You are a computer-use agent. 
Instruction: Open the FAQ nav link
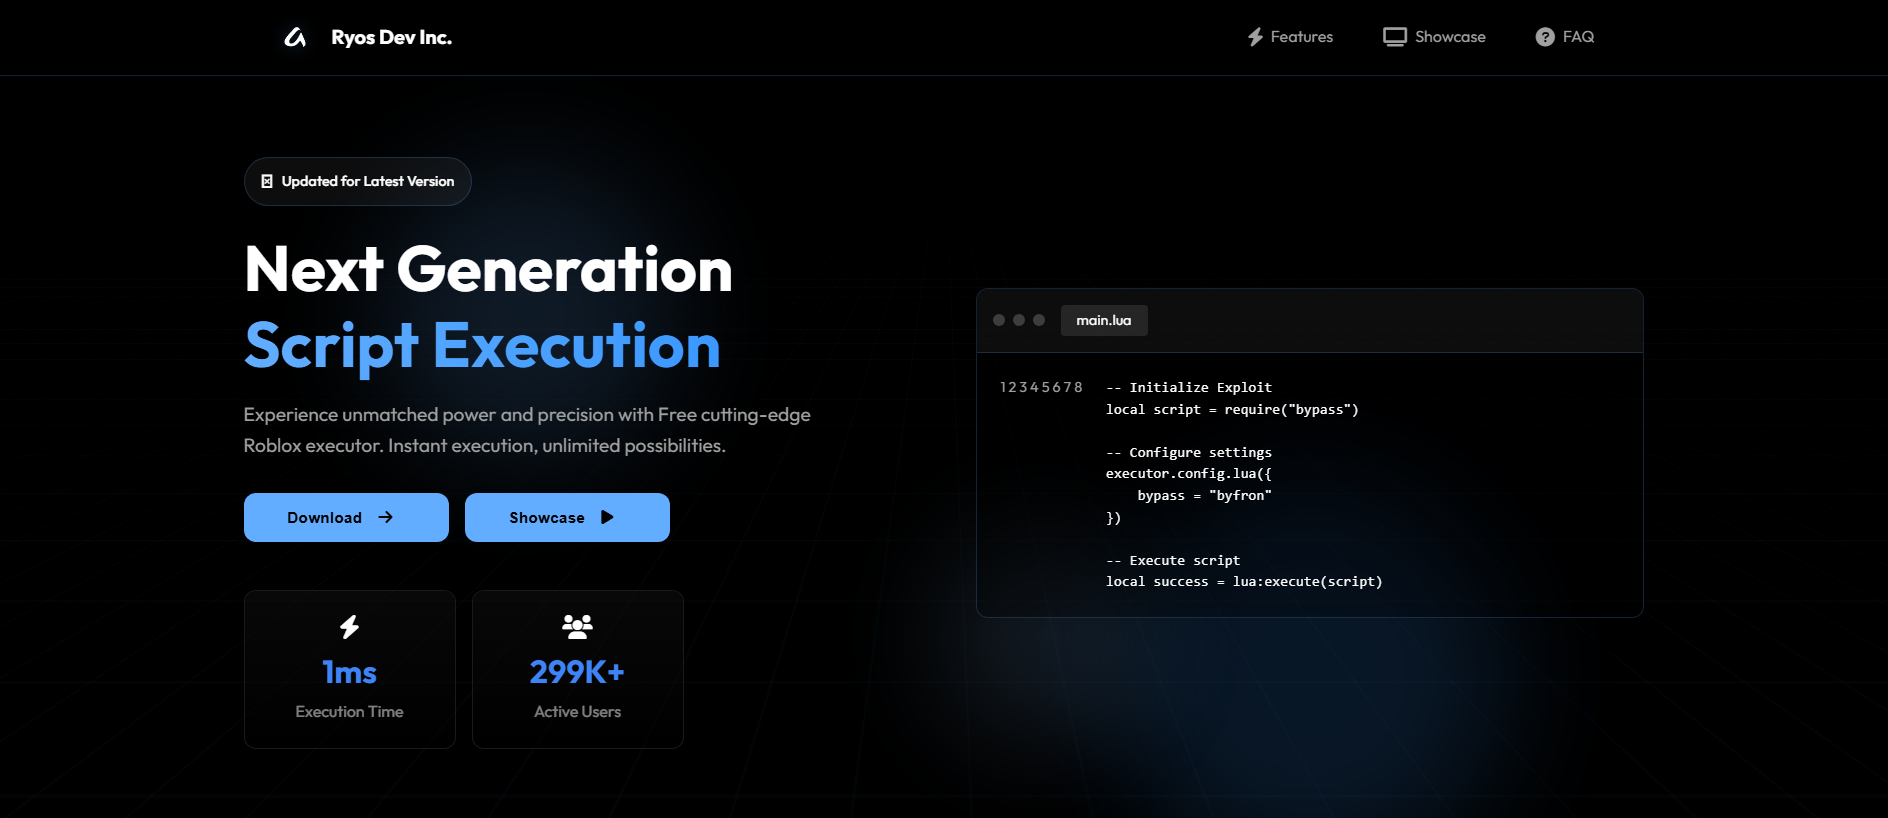click(x=1578, y=37)
